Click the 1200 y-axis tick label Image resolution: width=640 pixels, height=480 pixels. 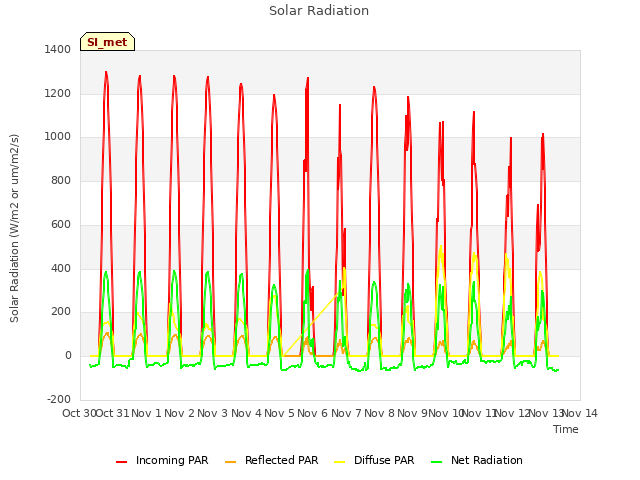[x=58, y=93]
